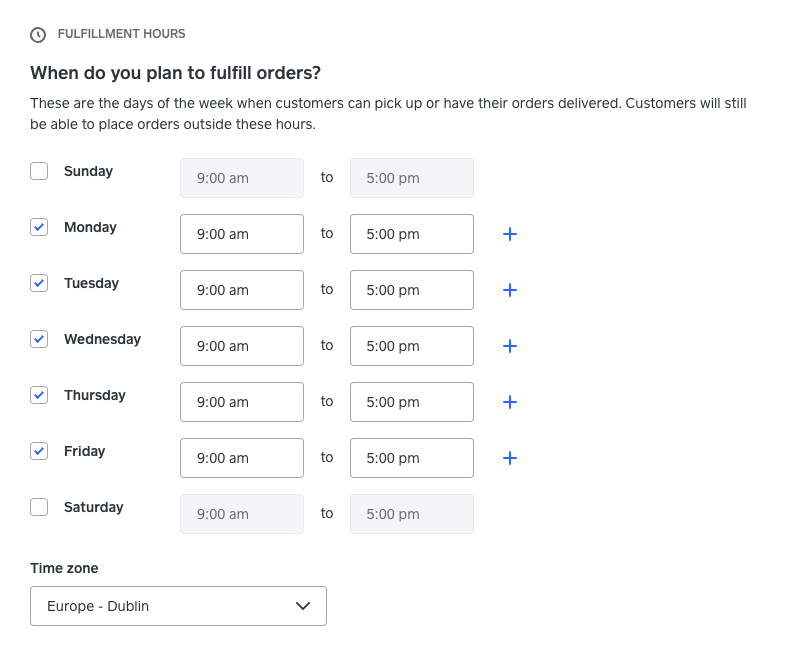Add another time range for Friday
The width and height of the screenshot is (794, 654).
pyautogui.click(x=509, y=458)
